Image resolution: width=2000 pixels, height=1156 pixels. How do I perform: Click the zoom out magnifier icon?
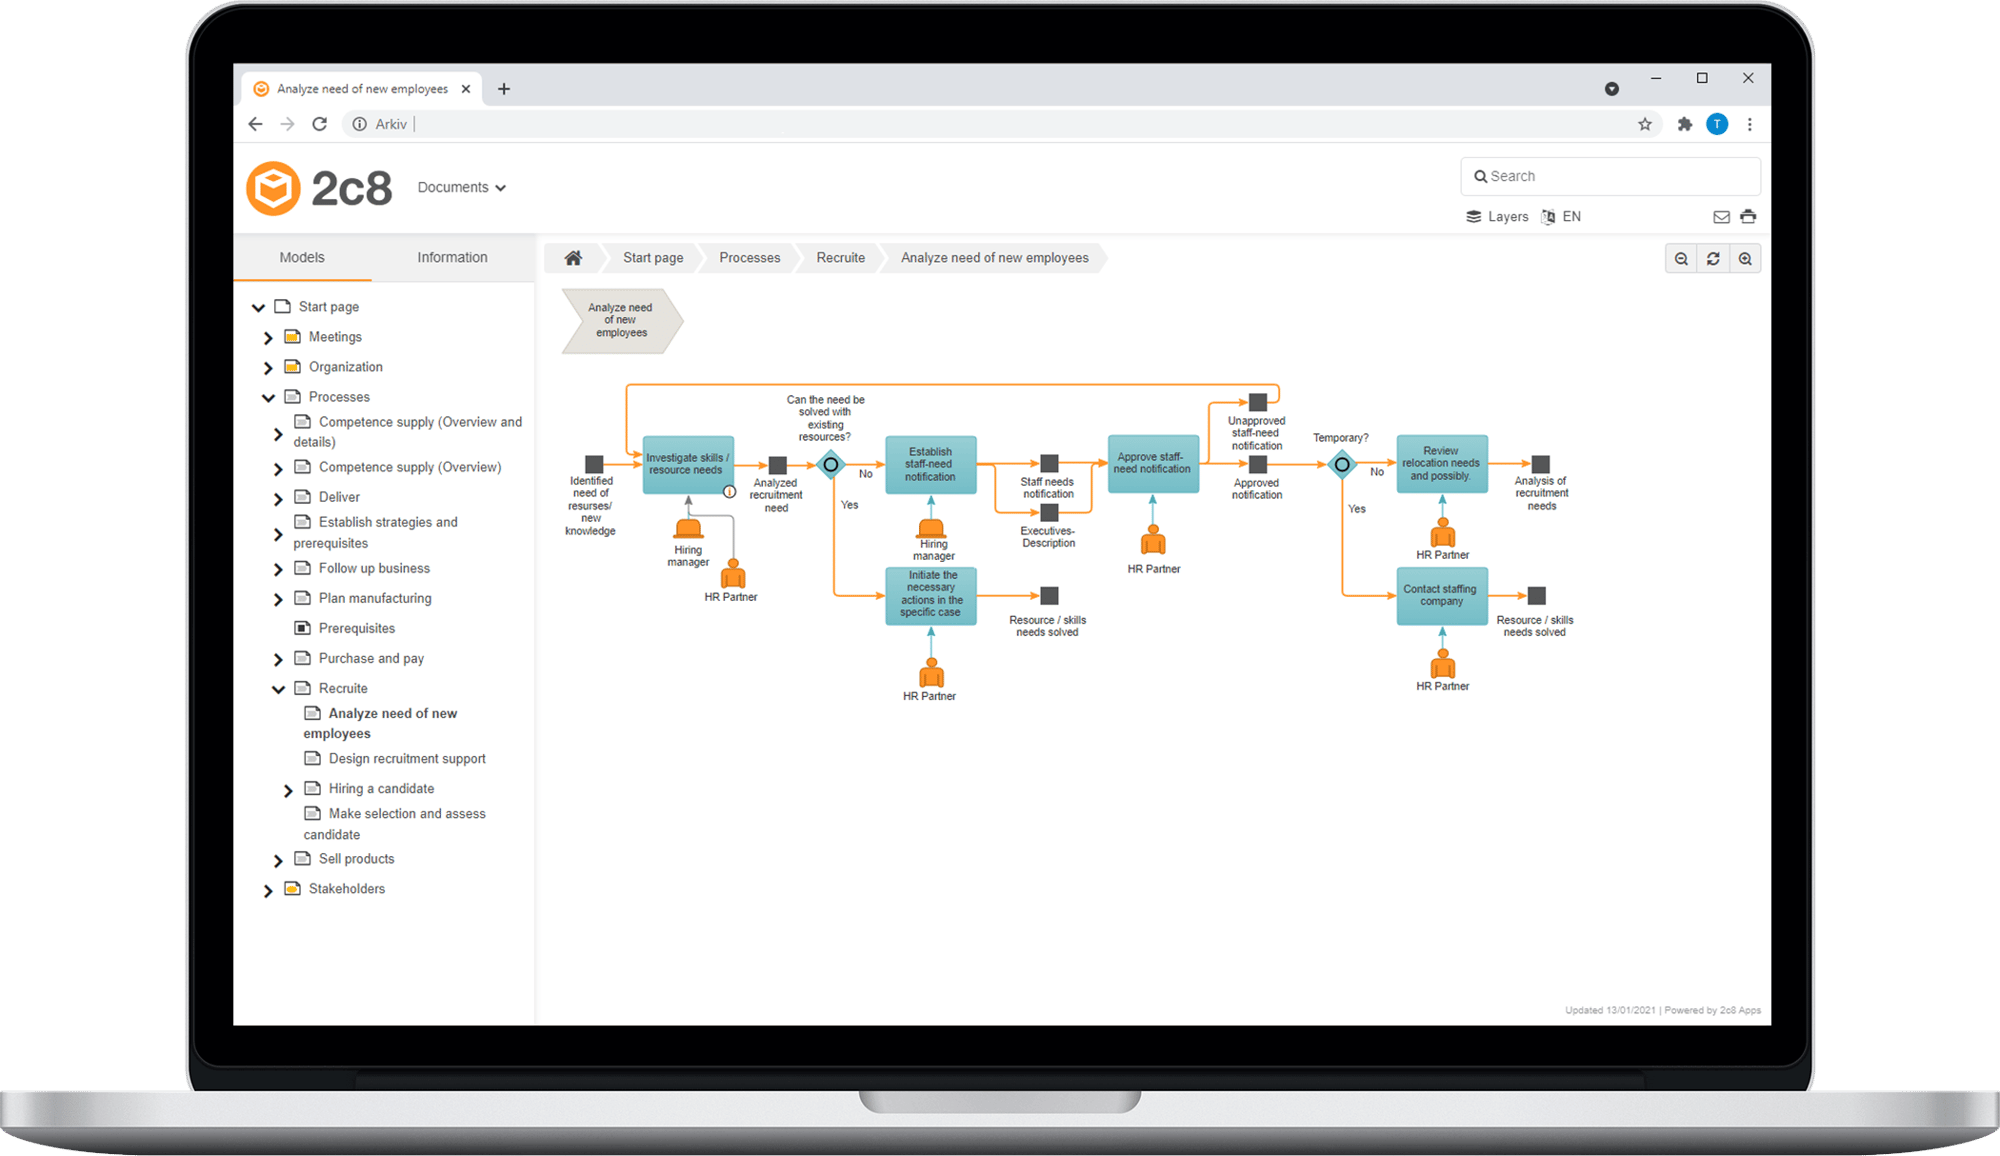pyautogui.click(x=1681, y=259)
